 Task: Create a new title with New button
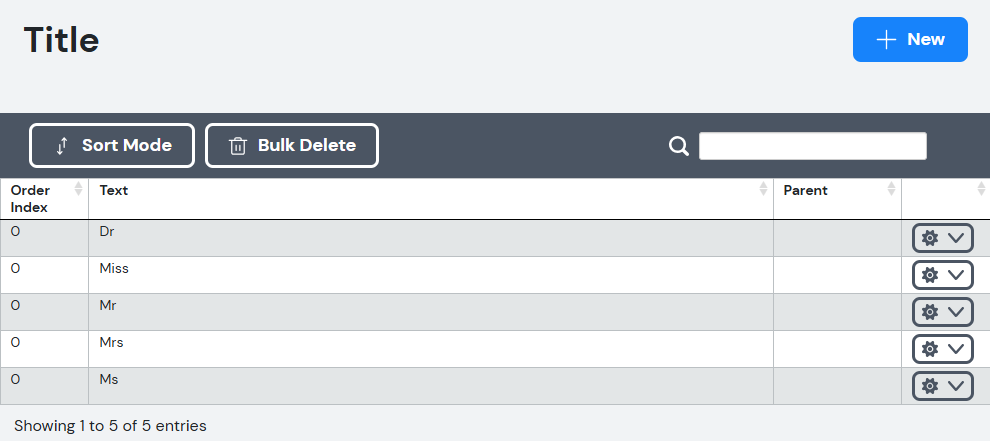tap(910, 39)
